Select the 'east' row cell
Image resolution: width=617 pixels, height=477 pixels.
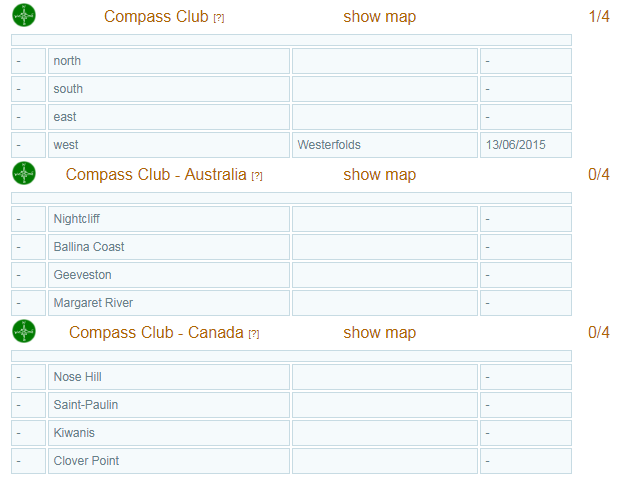[x=169, y=117]
